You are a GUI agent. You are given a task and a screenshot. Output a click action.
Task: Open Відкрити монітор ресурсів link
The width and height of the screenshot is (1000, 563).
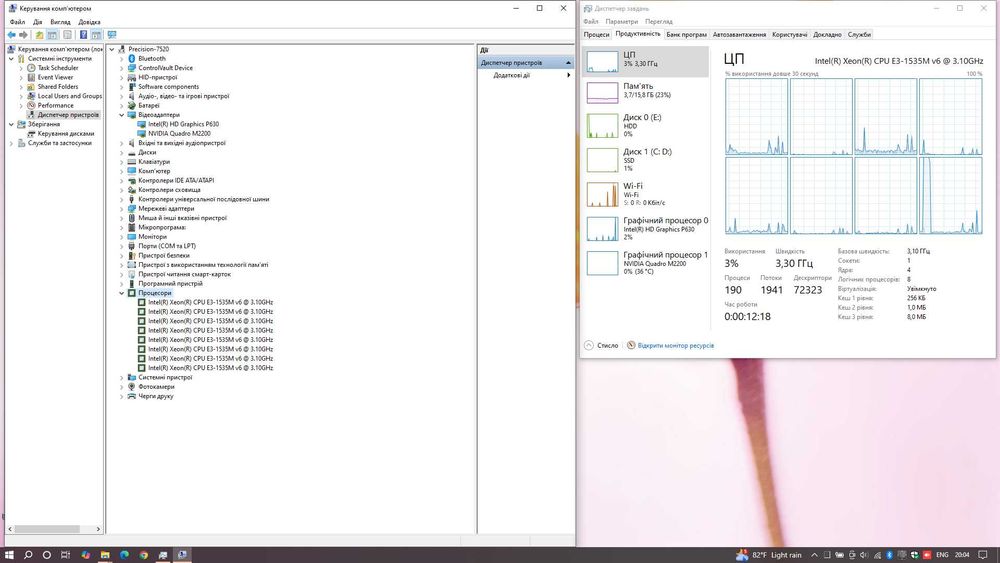click(x=675, y=346)
